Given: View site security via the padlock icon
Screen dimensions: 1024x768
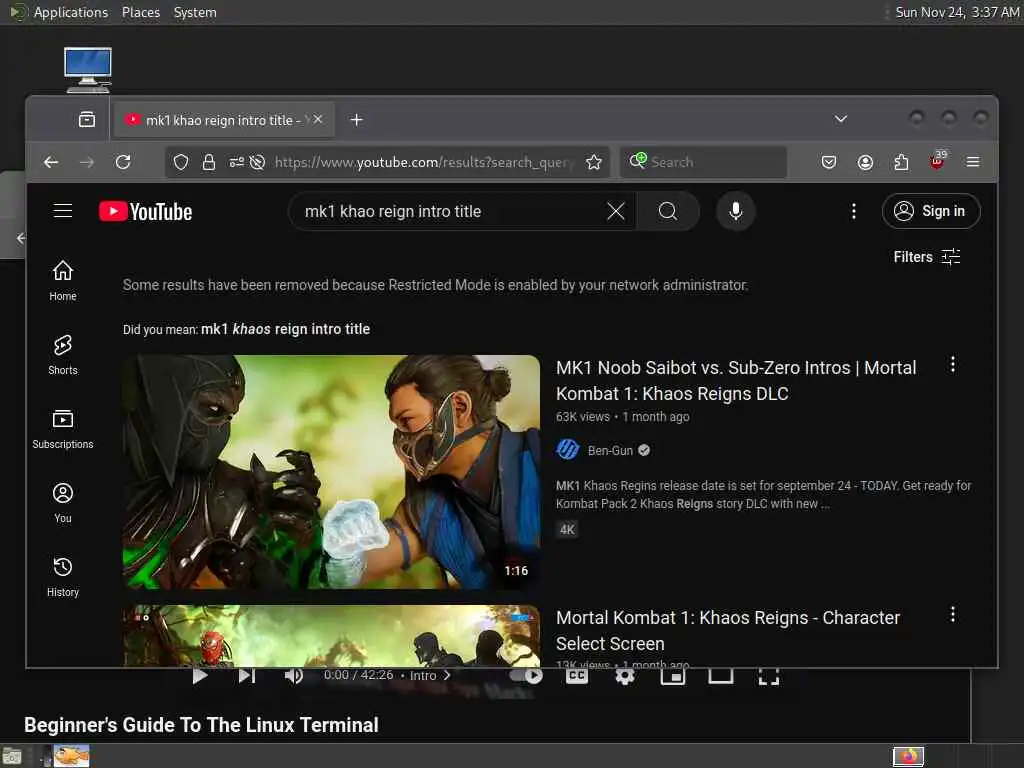Looking at the screenshot, I should [208, 162].
